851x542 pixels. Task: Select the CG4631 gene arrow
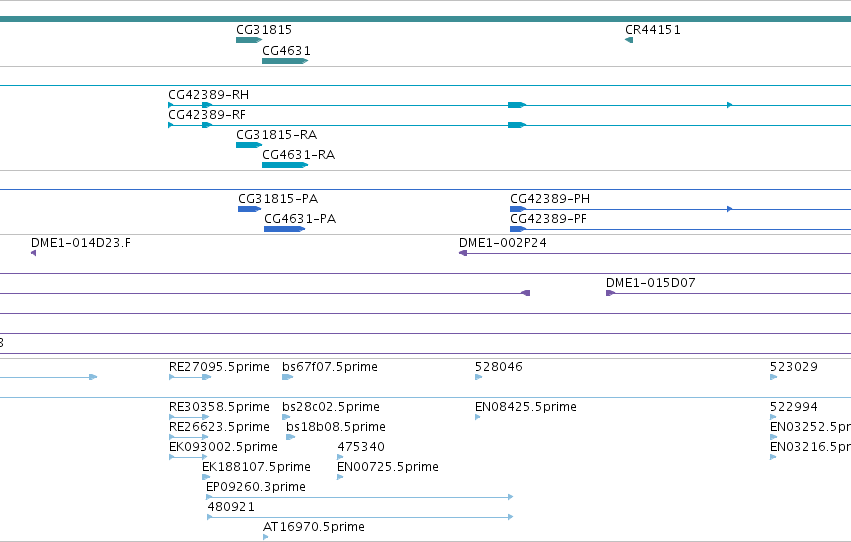(285, 61)
